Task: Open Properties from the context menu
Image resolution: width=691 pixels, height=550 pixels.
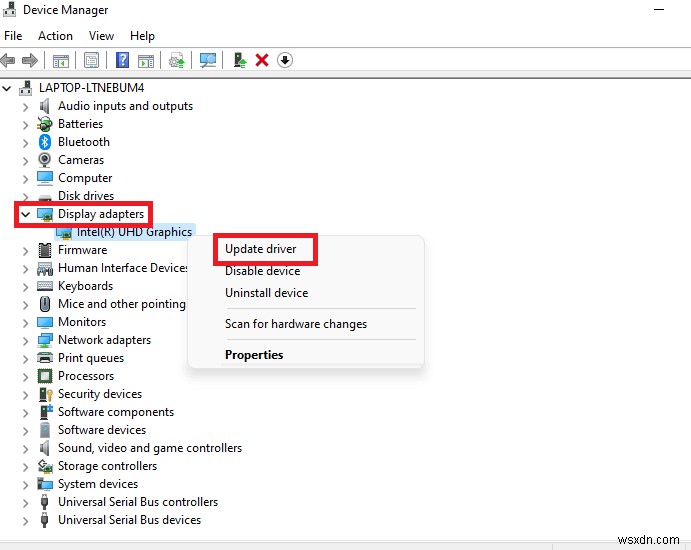Action: tap(254, 355)
